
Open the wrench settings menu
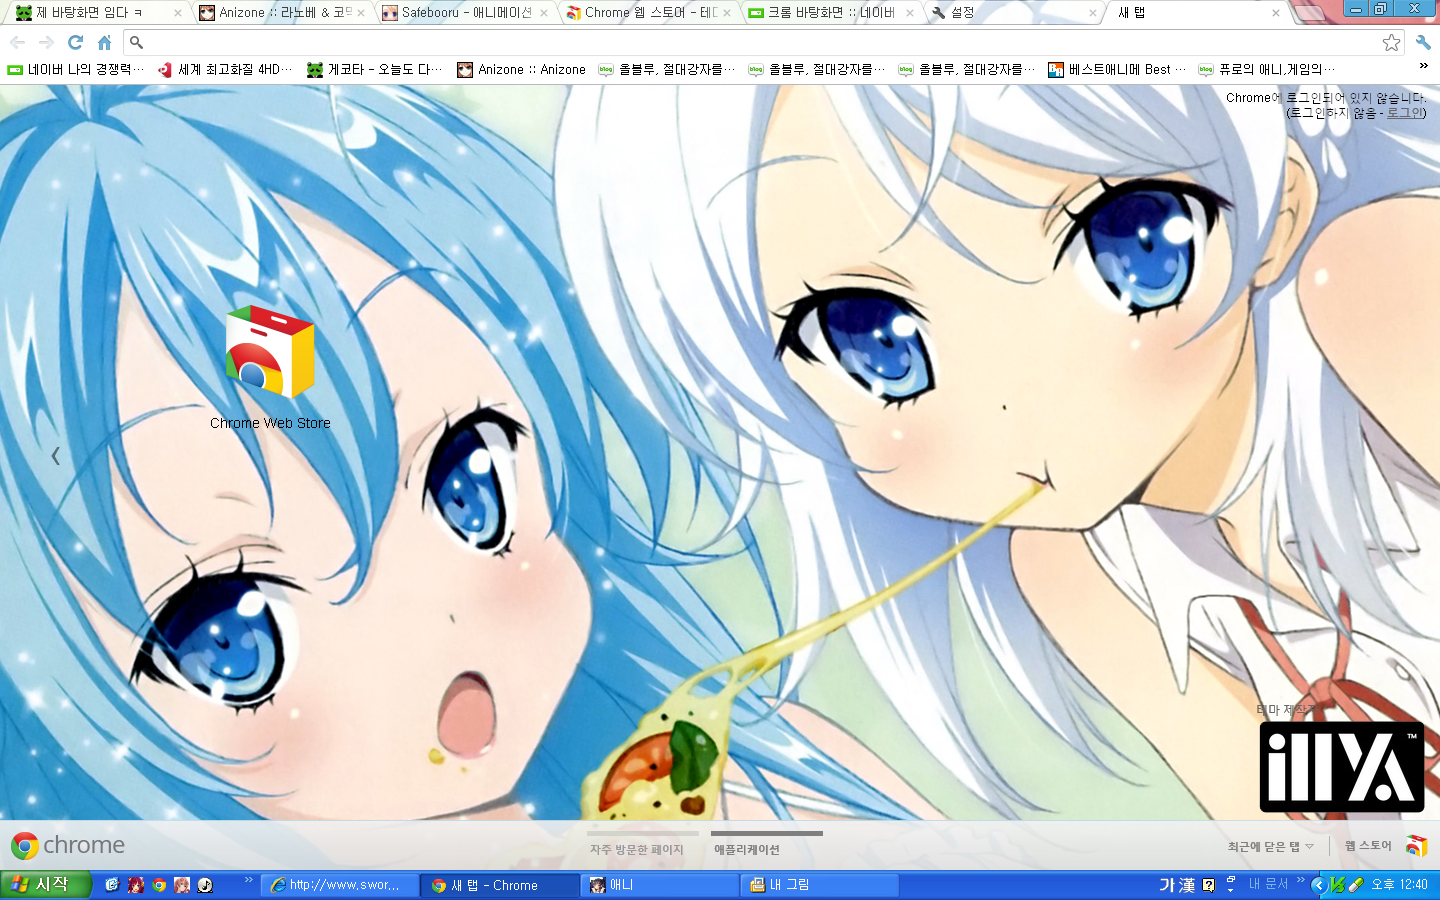(1423, 42)
